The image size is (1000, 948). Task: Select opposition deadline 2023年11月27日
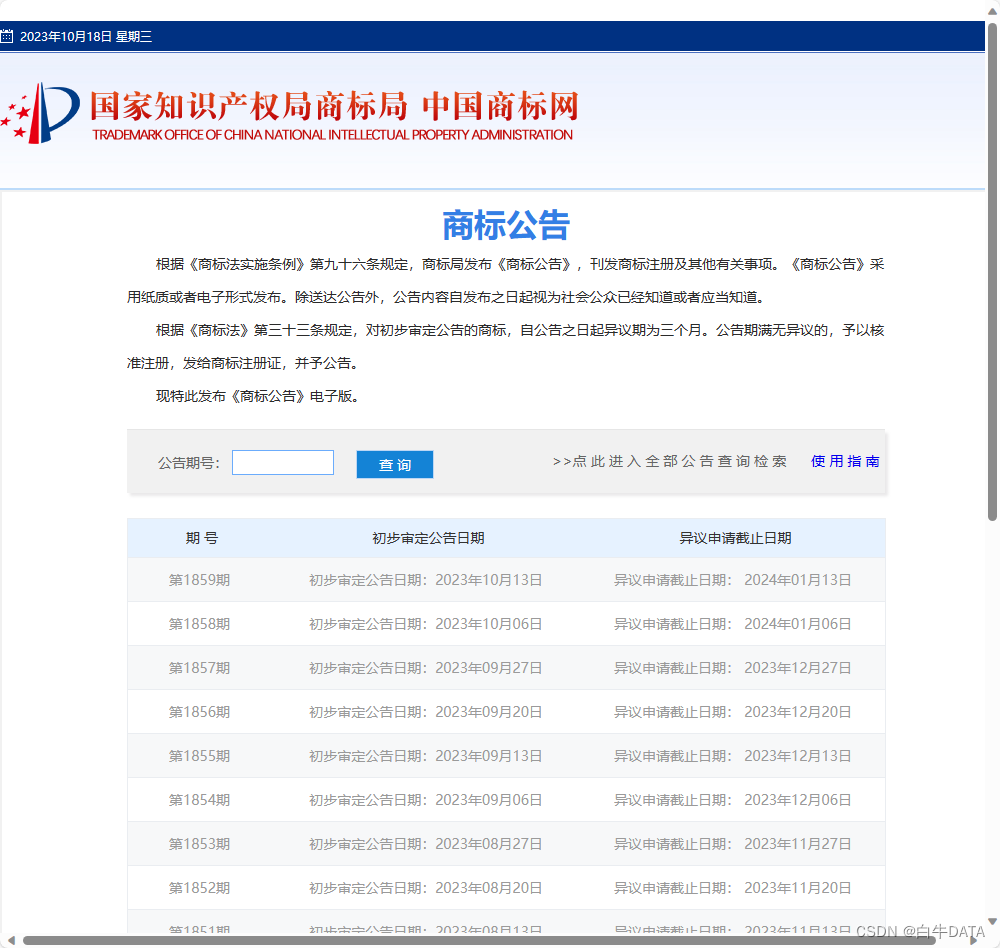(x=798, y=844)
